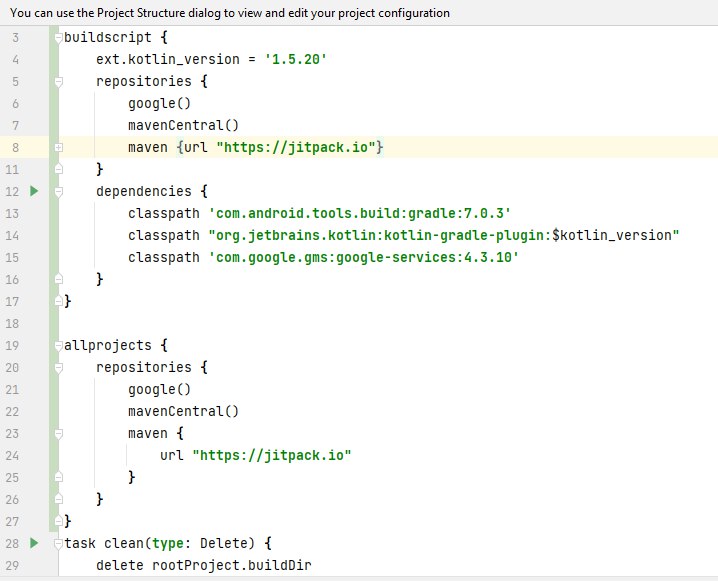Viewport: 718px width, 581px height.
Task: Click the gradle:7.0.3 classpath string
Action: pos(359,213)
